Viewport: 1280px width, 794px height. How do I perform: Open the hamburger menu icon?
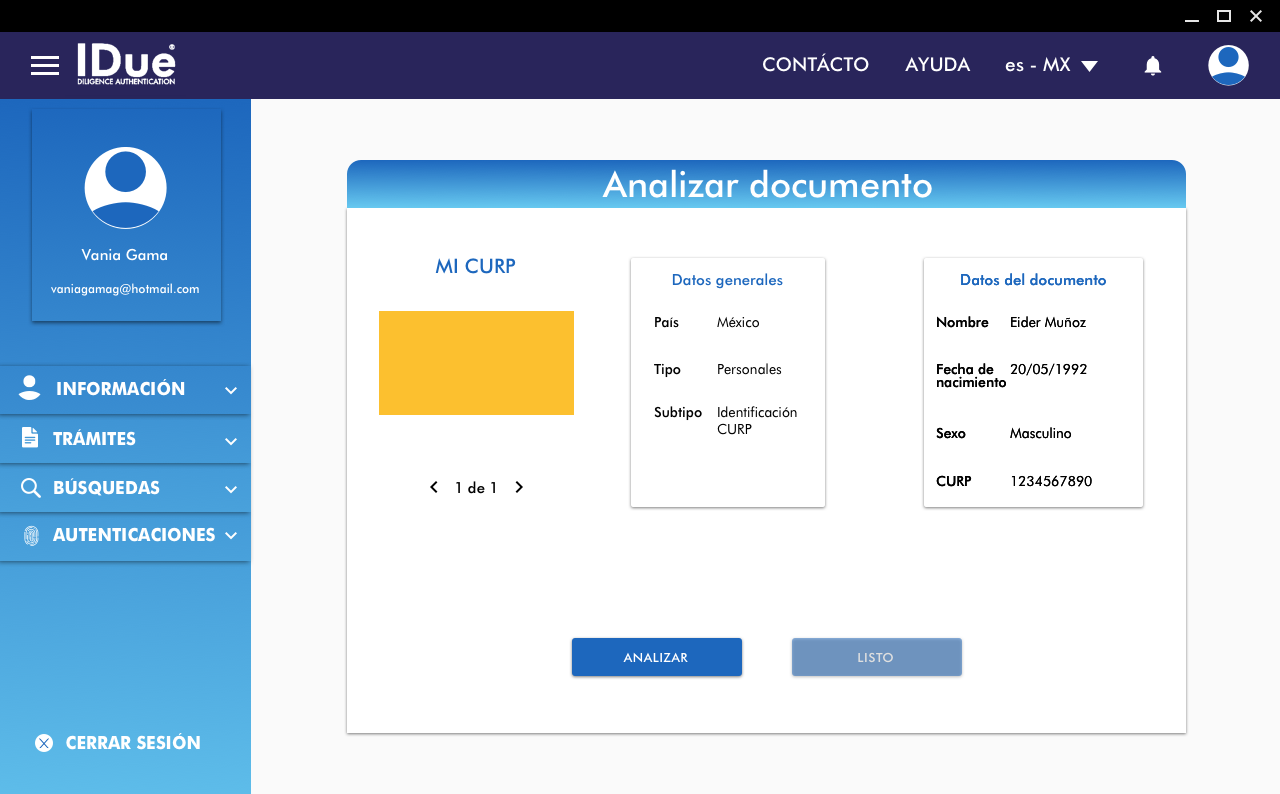pos(45,66)
